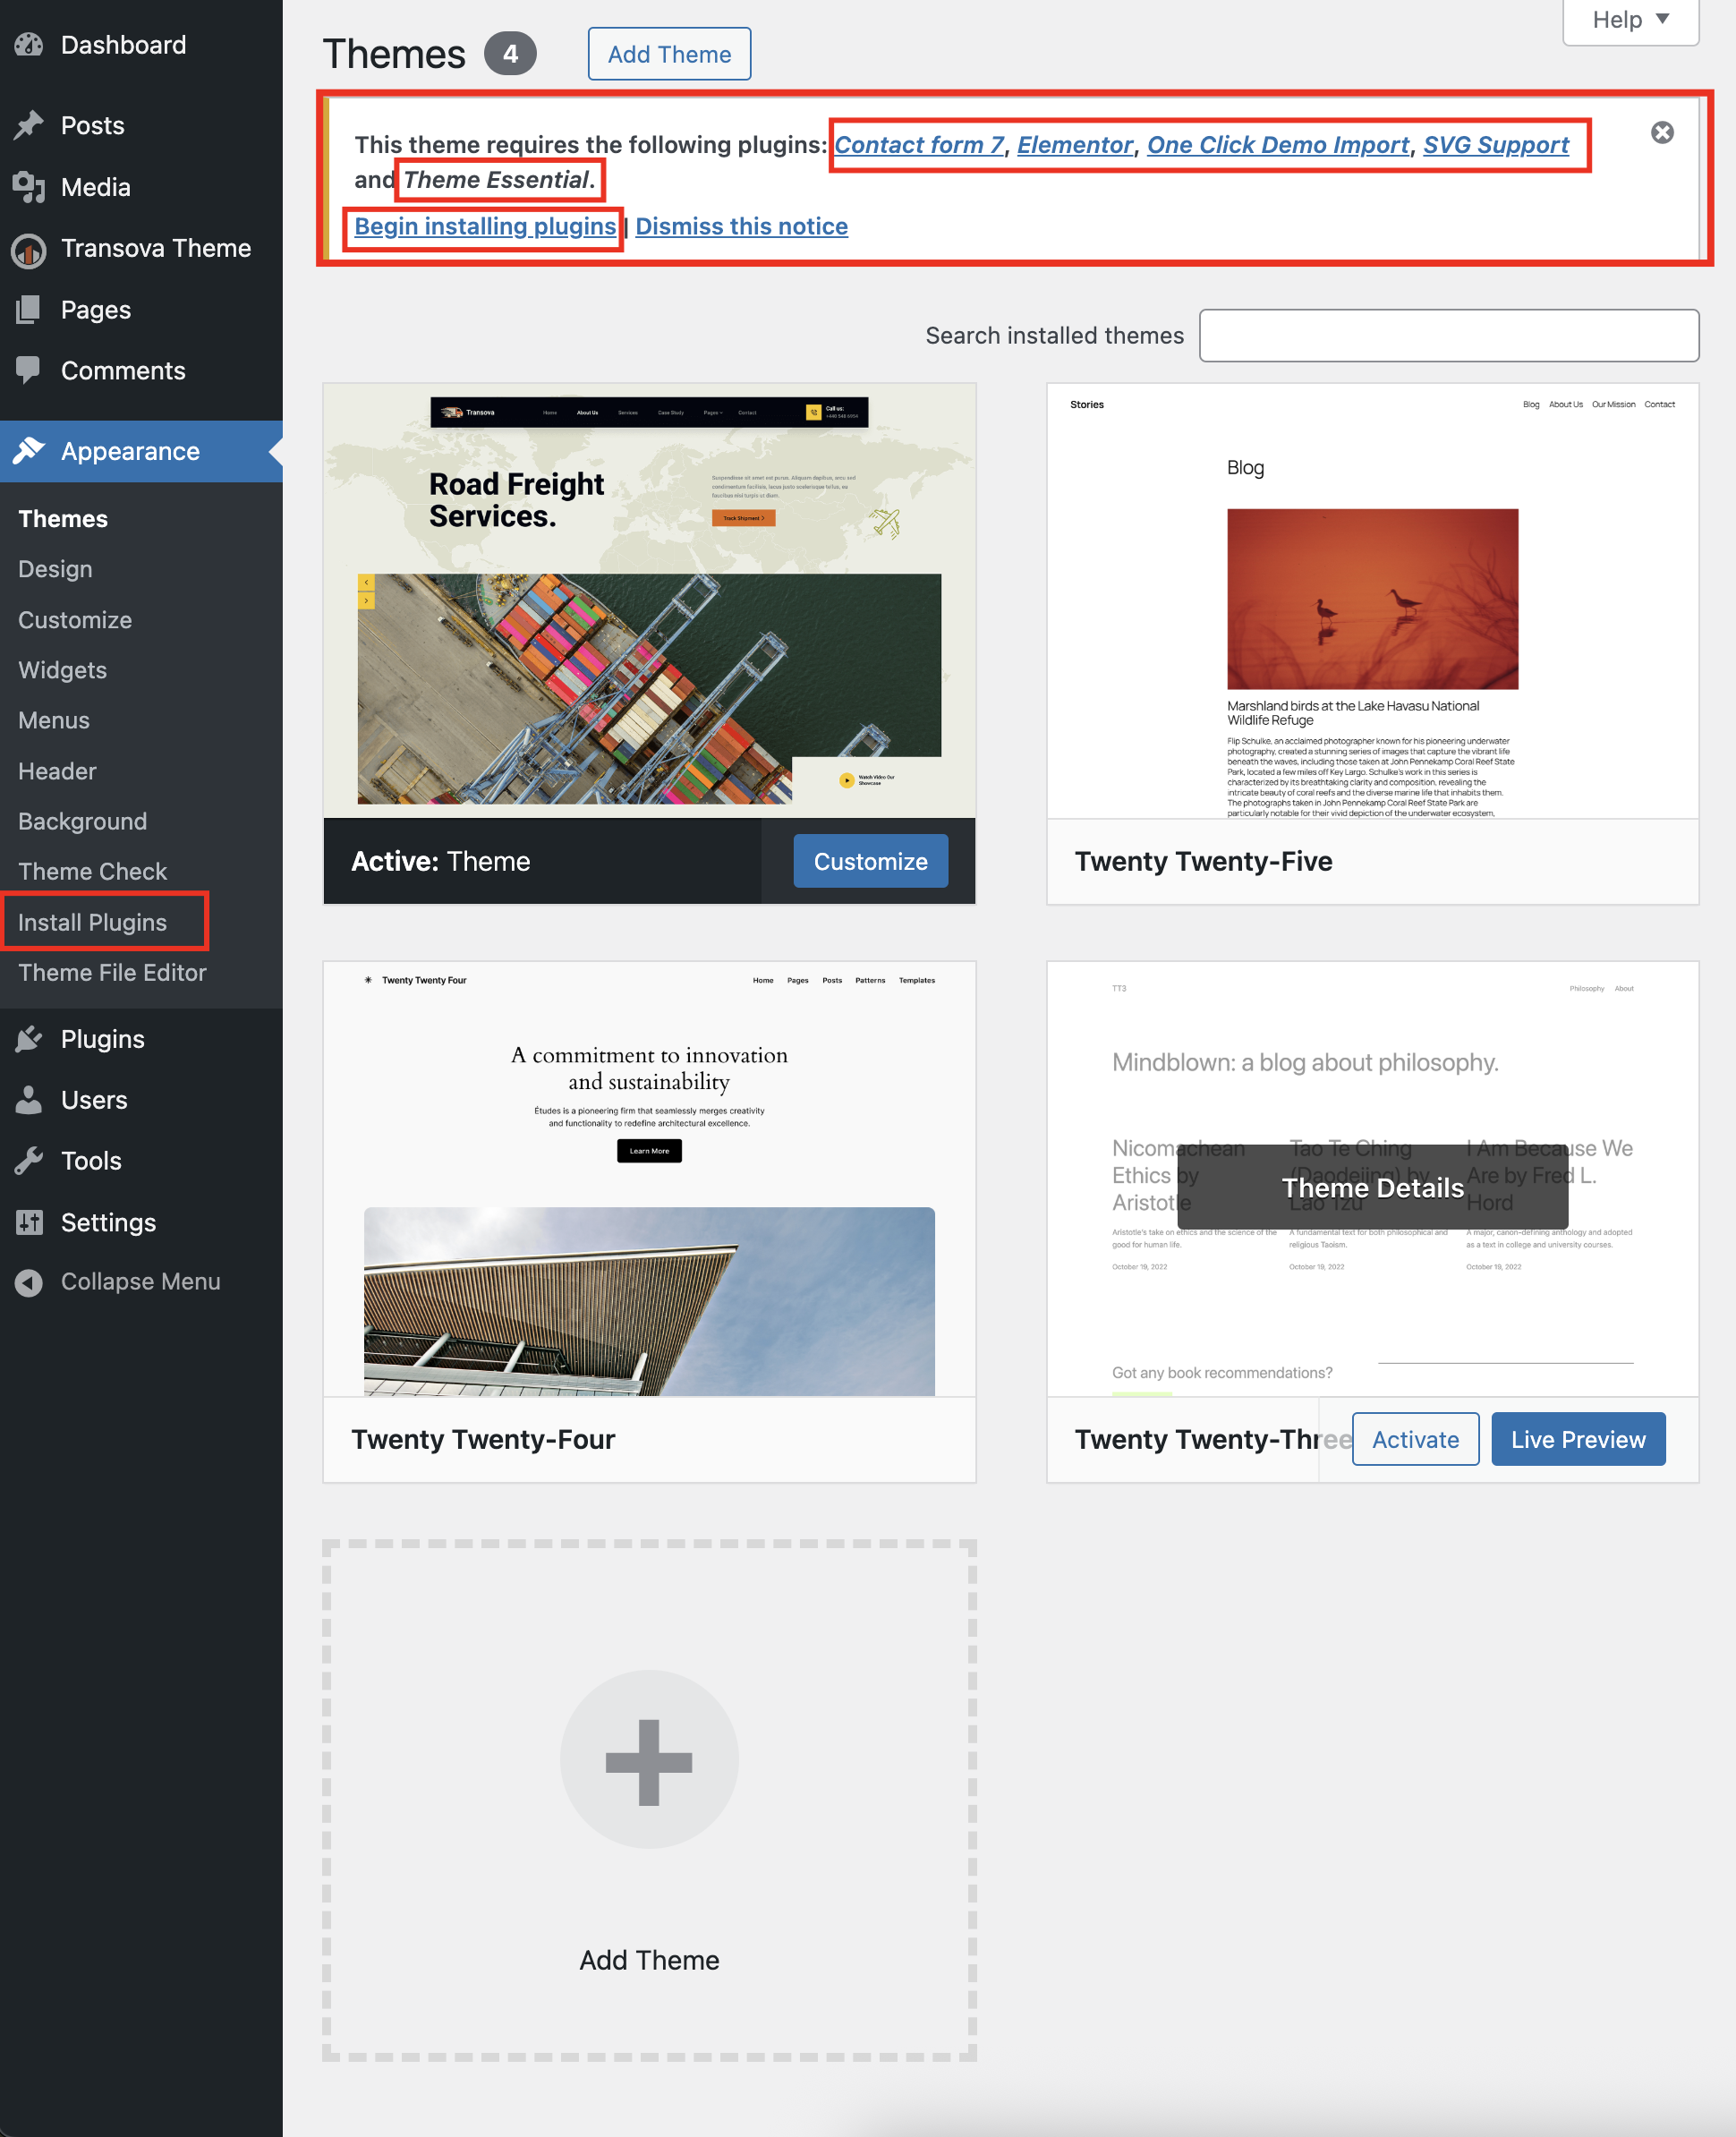Open the Widgets submenu item
This screenshot has height=2137, width=1736.
[62, 670]
